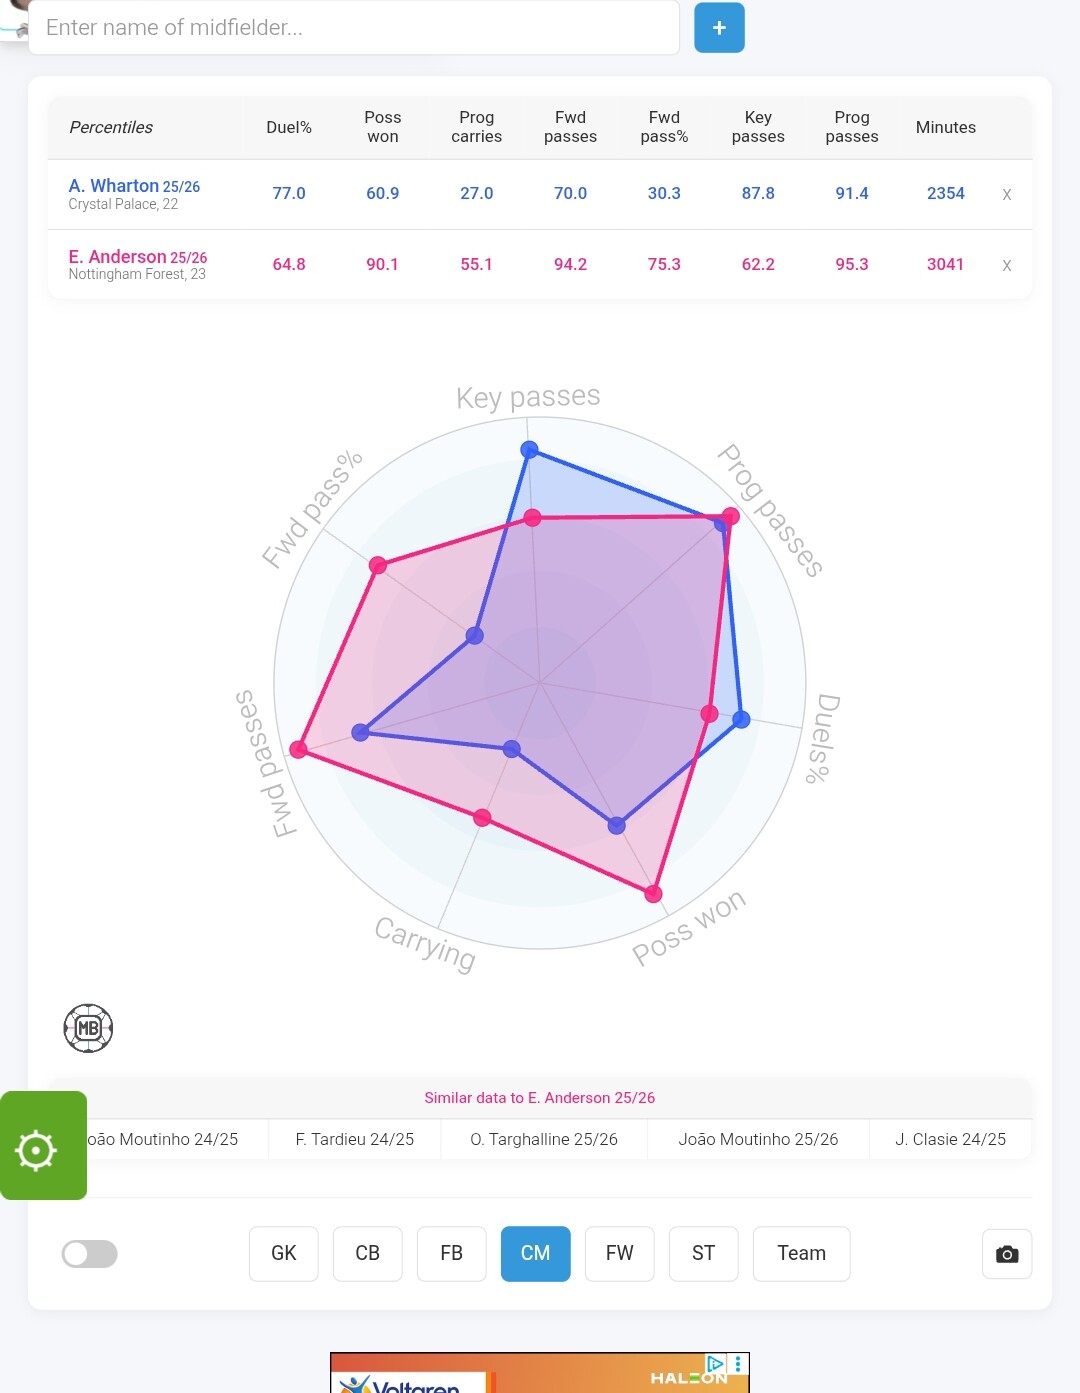This screenshot has height=1393, width=1080.
Task: Open similar player O. Targhalline 25/26
Action: point(544,1139)
